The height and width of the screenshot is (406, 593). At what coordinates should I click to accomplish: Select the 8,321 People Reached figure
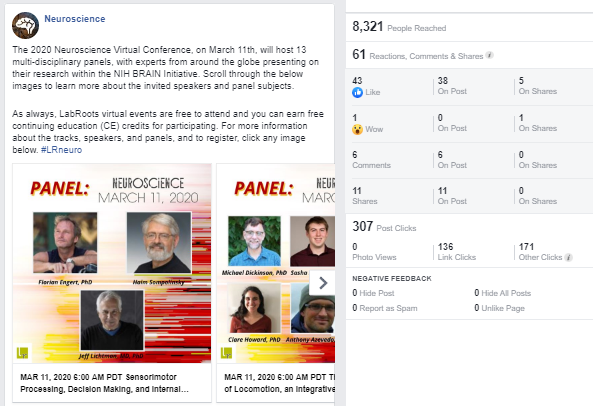coord(399,27)
